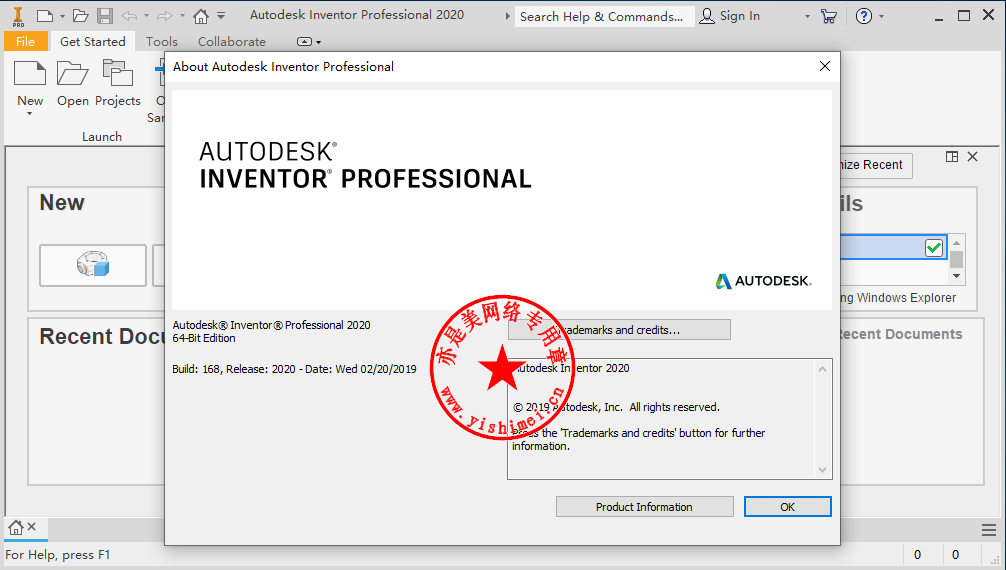Click the Help question mark icon

point(864,16)
